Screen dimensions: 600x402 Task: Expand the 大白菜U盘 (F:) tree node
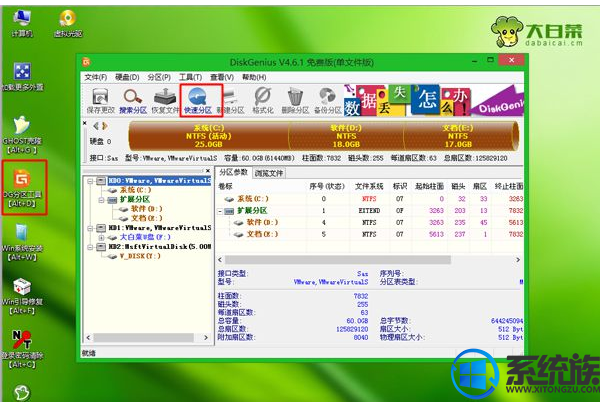tap(101, 238)
